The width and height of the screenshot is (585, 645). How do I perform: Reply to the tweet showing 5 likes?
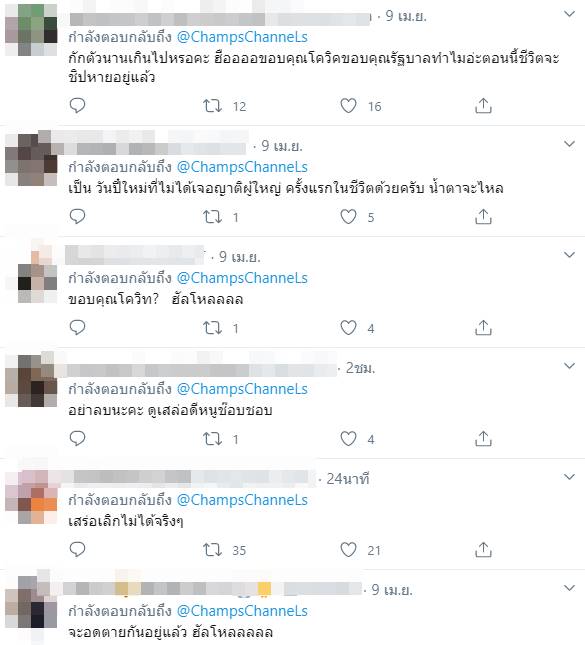coord(77,217)
